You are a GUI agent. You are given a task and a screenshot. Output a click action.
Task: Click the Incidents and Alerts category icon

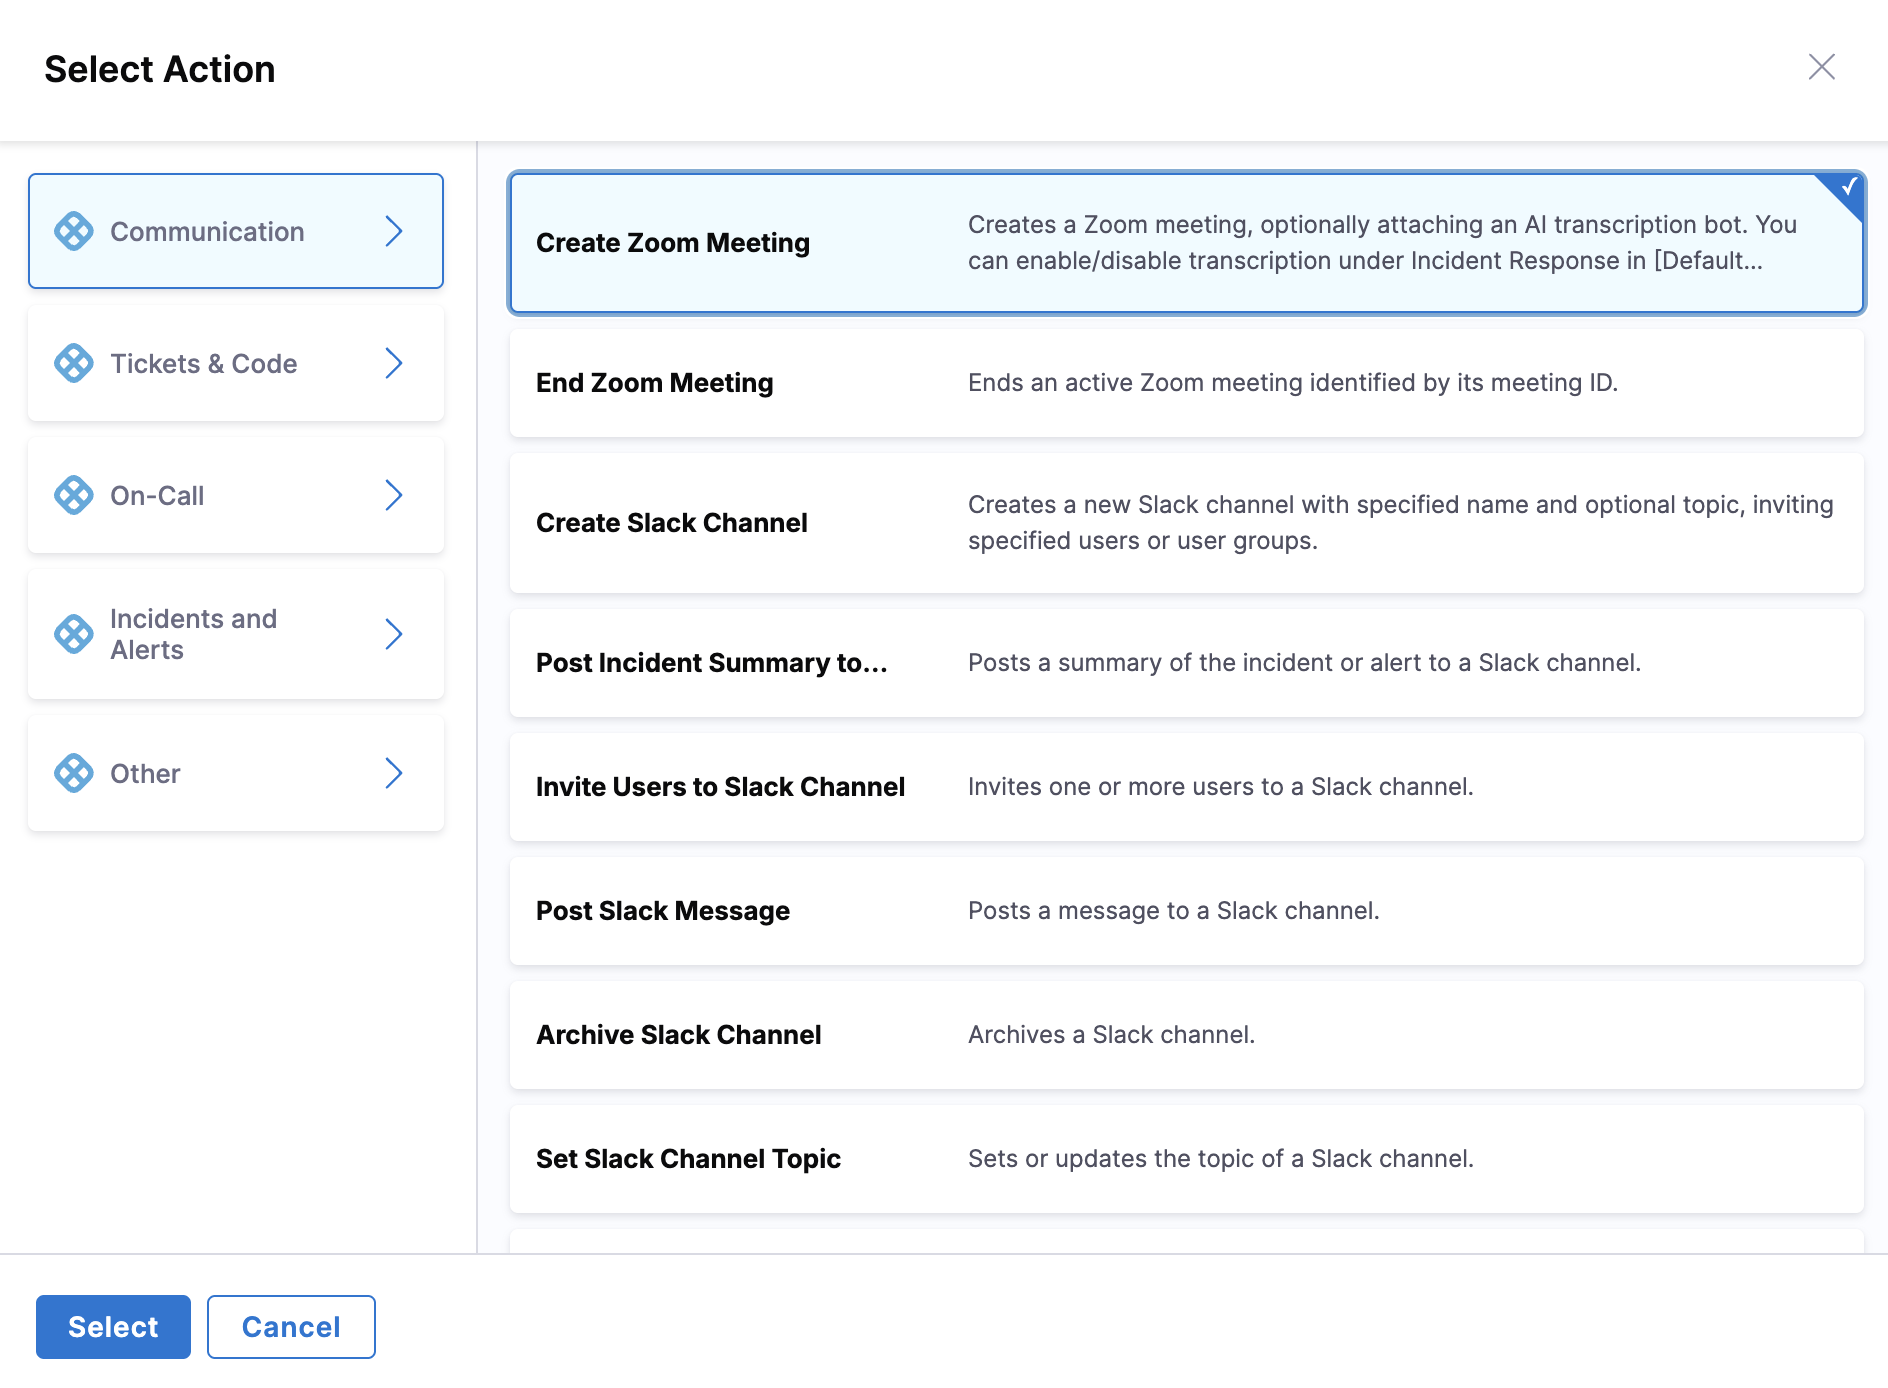(x=74, y=634)
